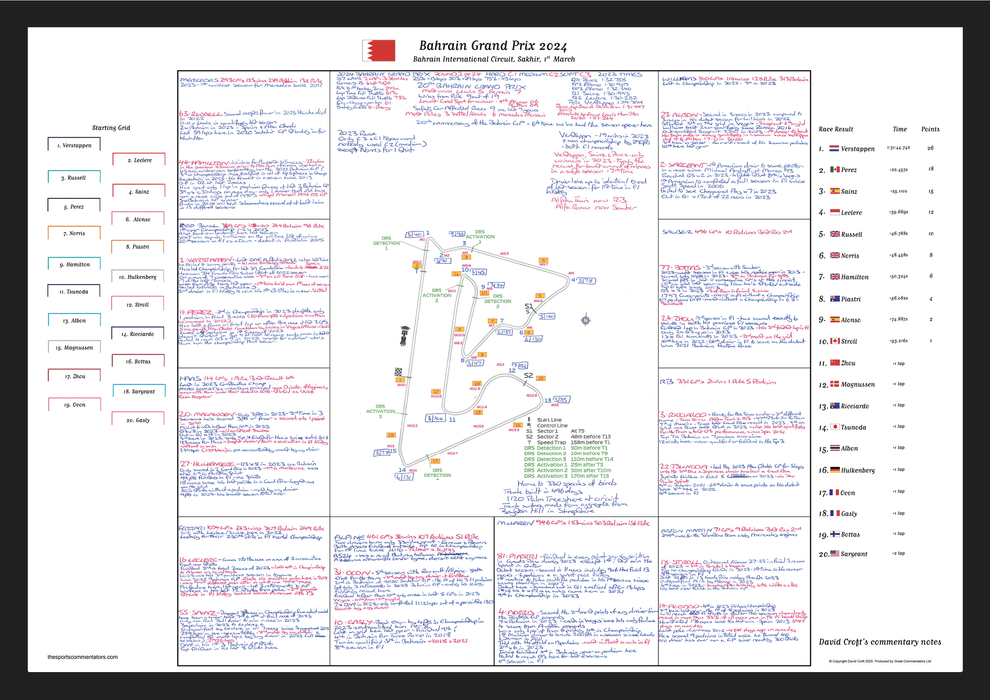Image resolution: width=990 pixels, height=700 pixels.
Task: Click the Bahrain flag beside the title
Action: tap(400, 51)
